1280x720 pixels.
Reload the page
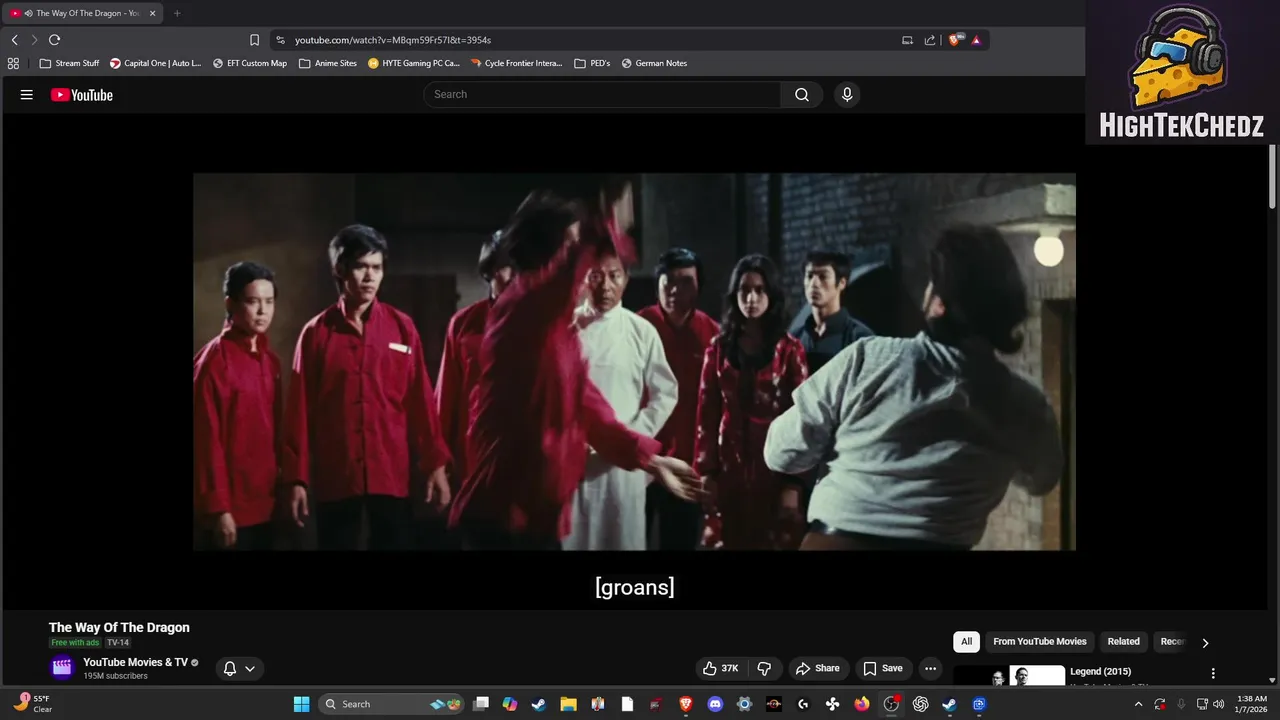(x=54, y=40)
